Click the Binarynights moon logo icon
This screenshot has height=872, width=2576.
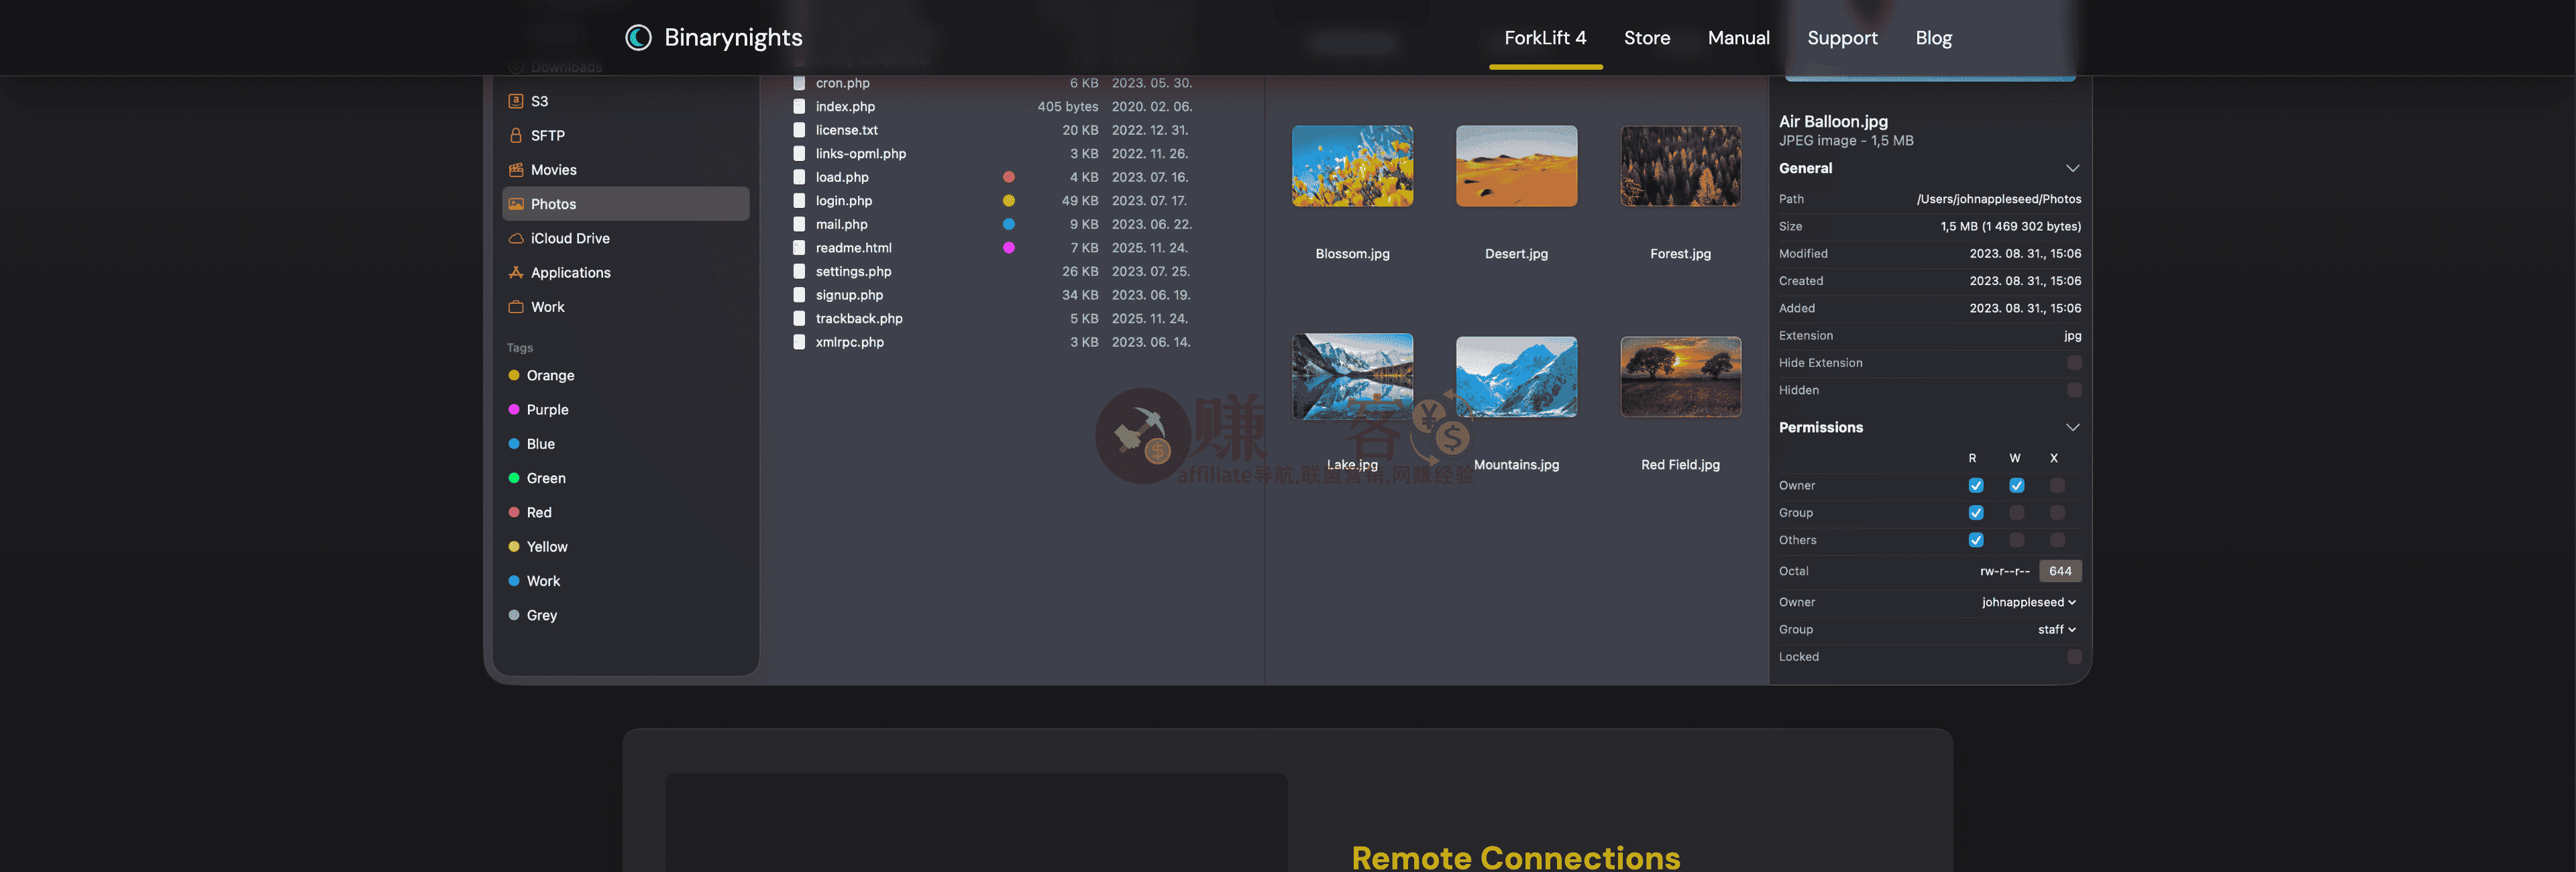click(x=638, y=37)
